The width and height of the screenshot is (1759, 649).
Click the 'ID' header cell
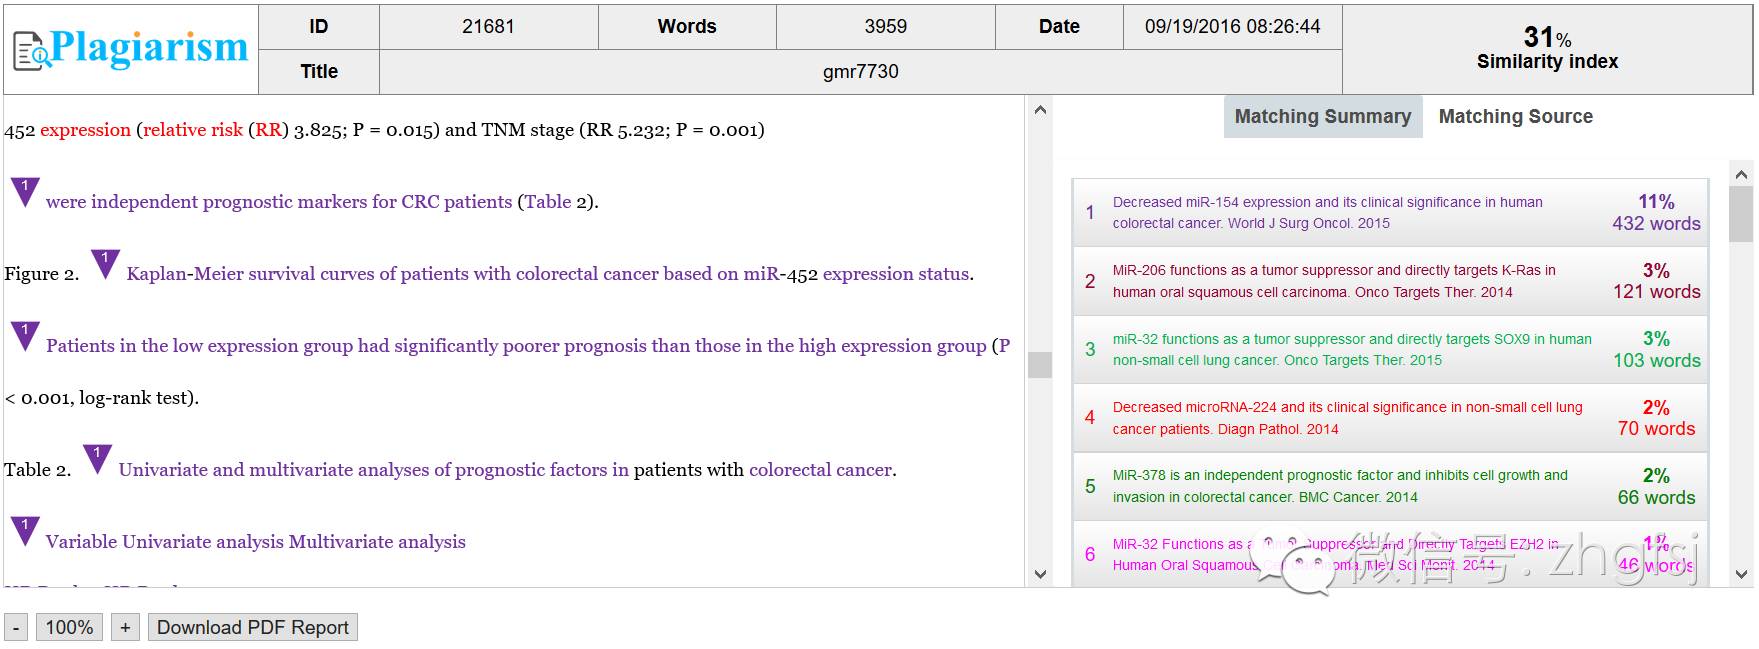pos(319,27)
